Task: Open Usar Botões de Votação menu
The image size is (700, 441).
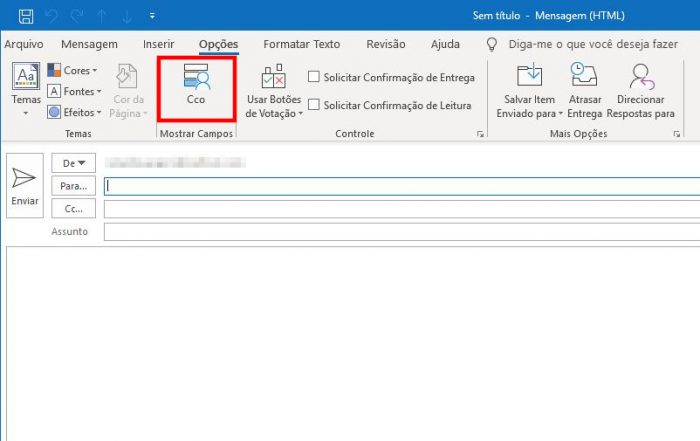Action: (274, 92)
